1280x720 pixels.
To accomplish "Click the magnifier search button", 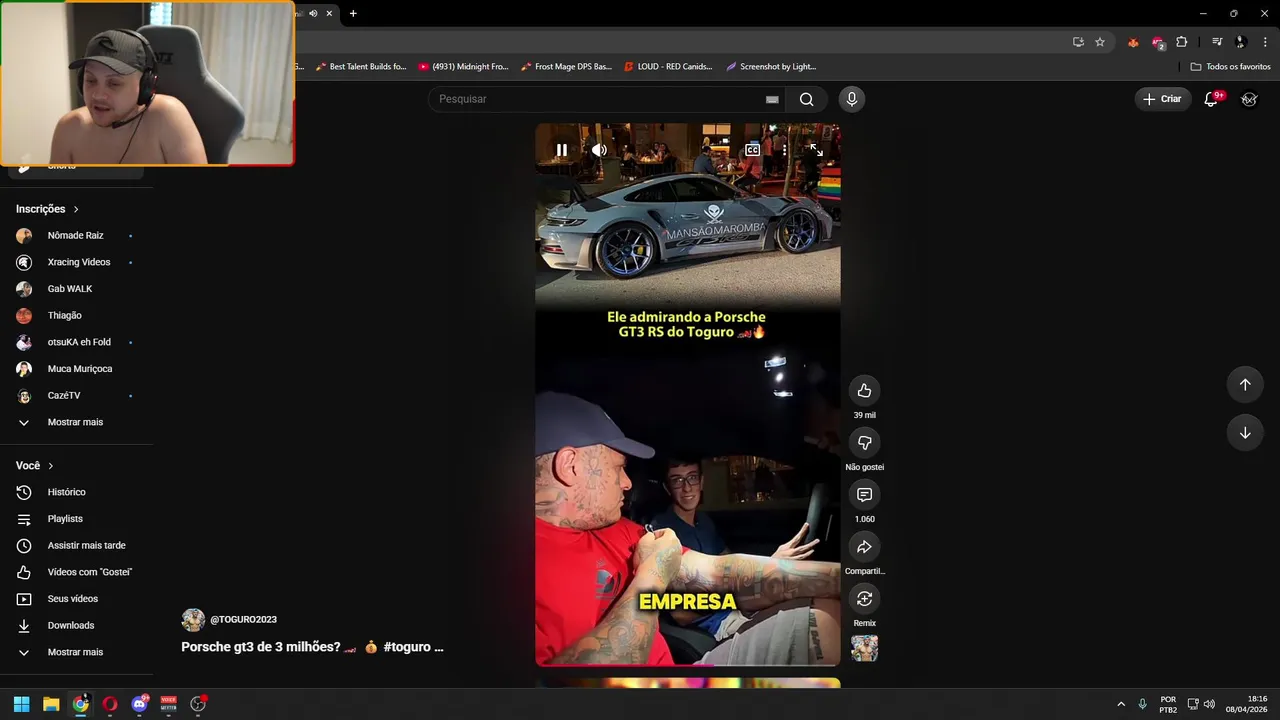I will 806,99.
